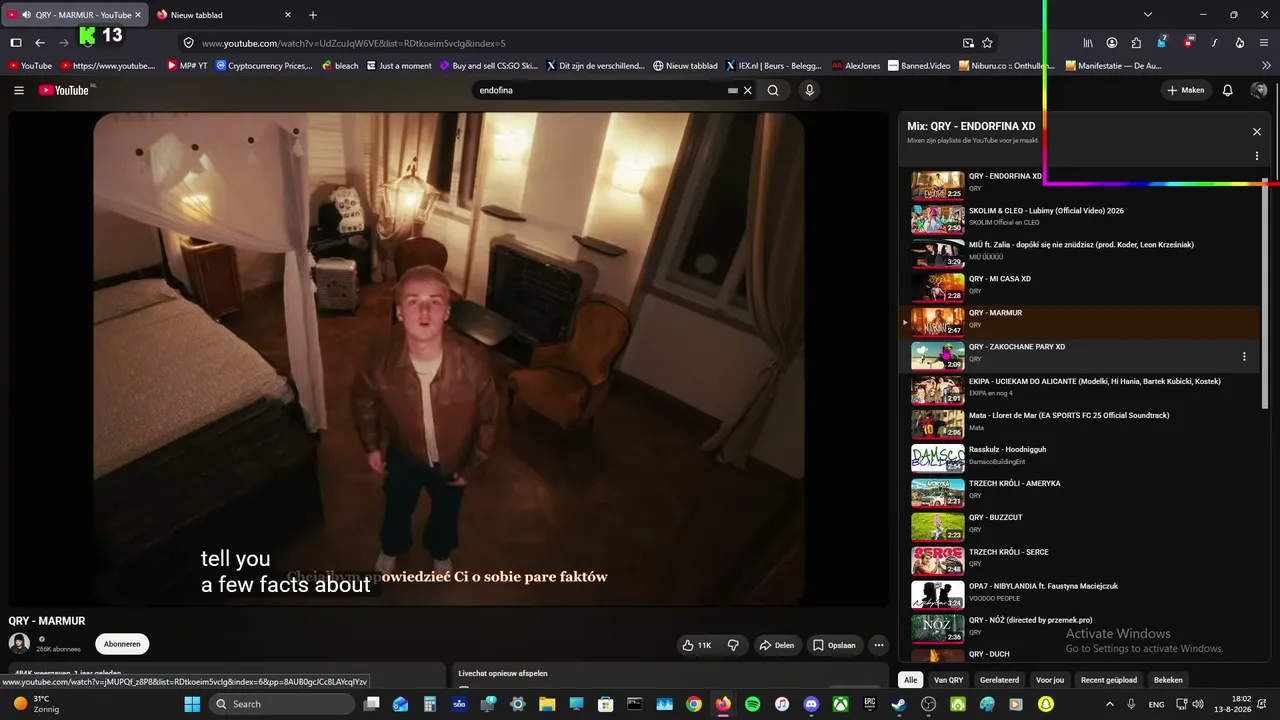Open the Cryptocurrency Prices bookmark
1280x720 pixels.
click(264, 66)
